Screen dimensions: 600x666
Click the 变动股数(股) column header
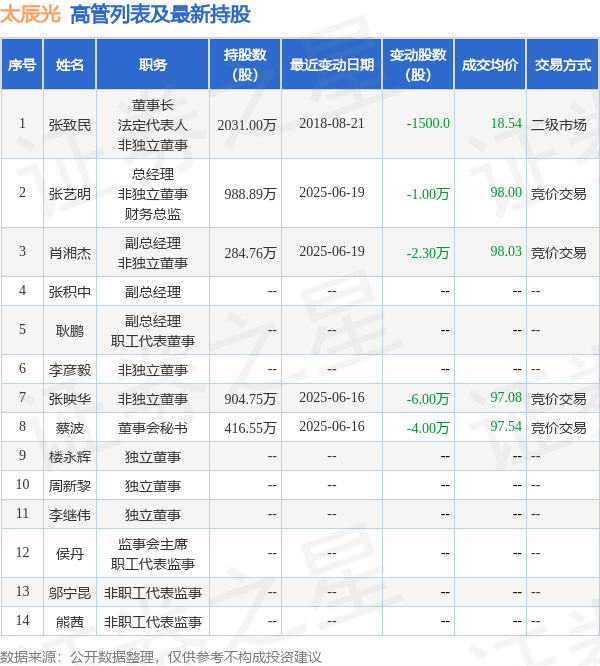[x=418, y=65]
